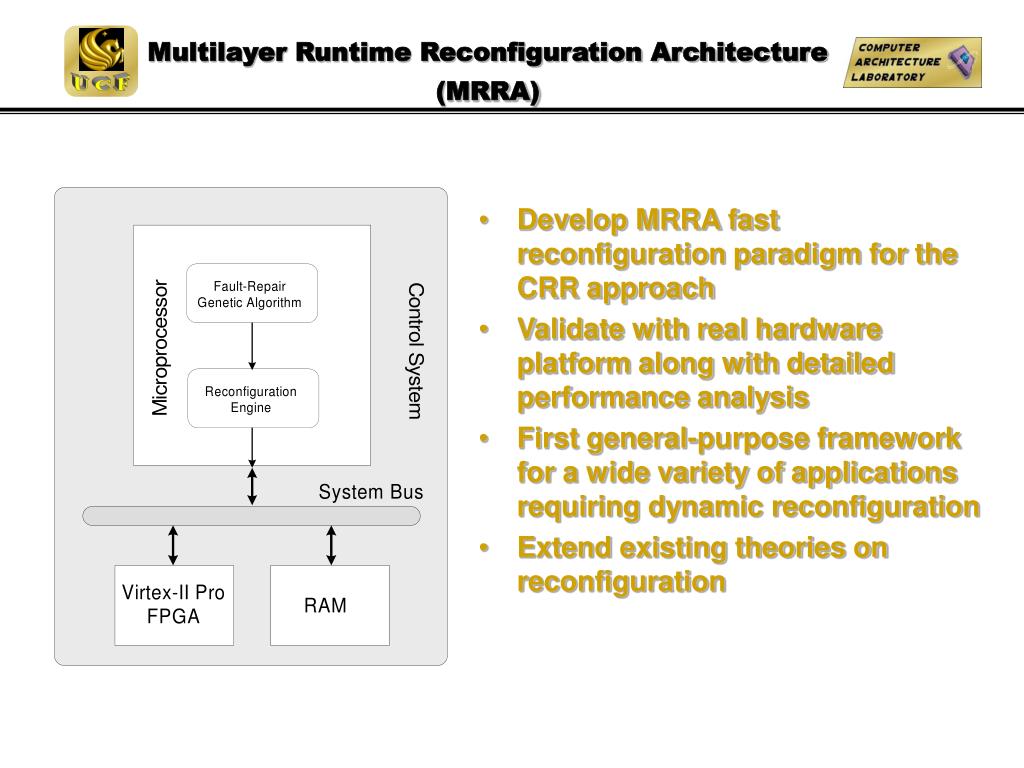The image size is (1024, 768).
Task: Click the arrow from Genetic Algorithm to Reconfiguration Engine
Action: (252, 345)
